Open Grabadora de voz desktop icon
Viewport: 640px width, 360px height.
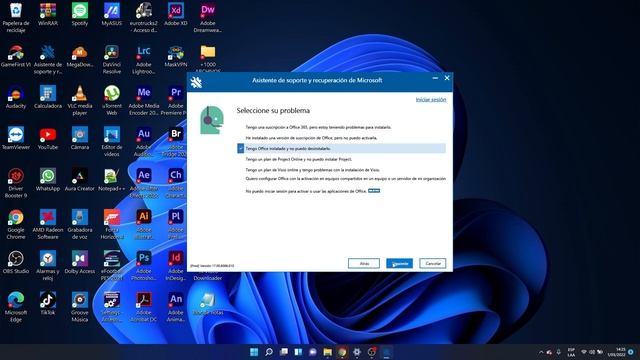pos(80,224)
